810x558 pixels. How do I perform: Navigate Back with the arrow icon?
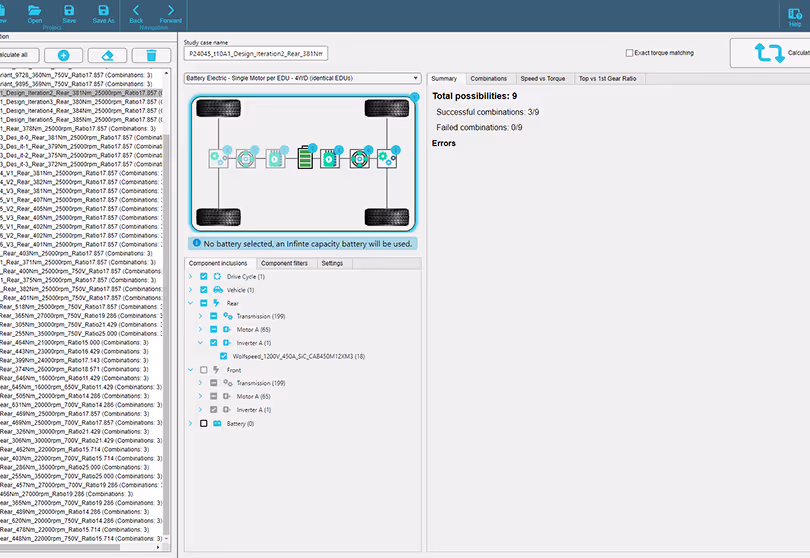pyautogui.click(x=136, y=14)
